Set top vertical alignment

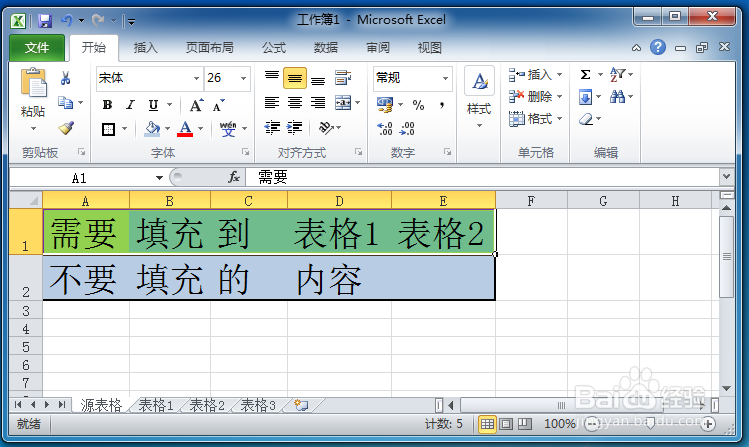tap(272, 76)
